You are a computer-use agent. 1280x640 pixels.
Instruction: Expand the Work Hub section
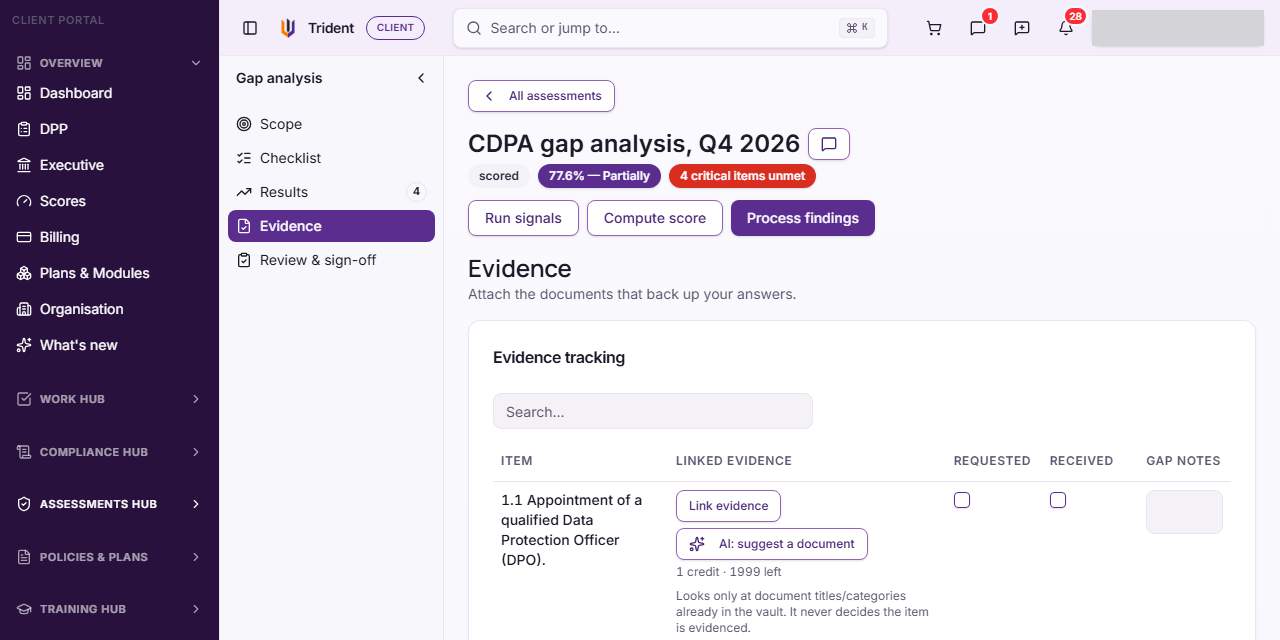coord(110,399)
